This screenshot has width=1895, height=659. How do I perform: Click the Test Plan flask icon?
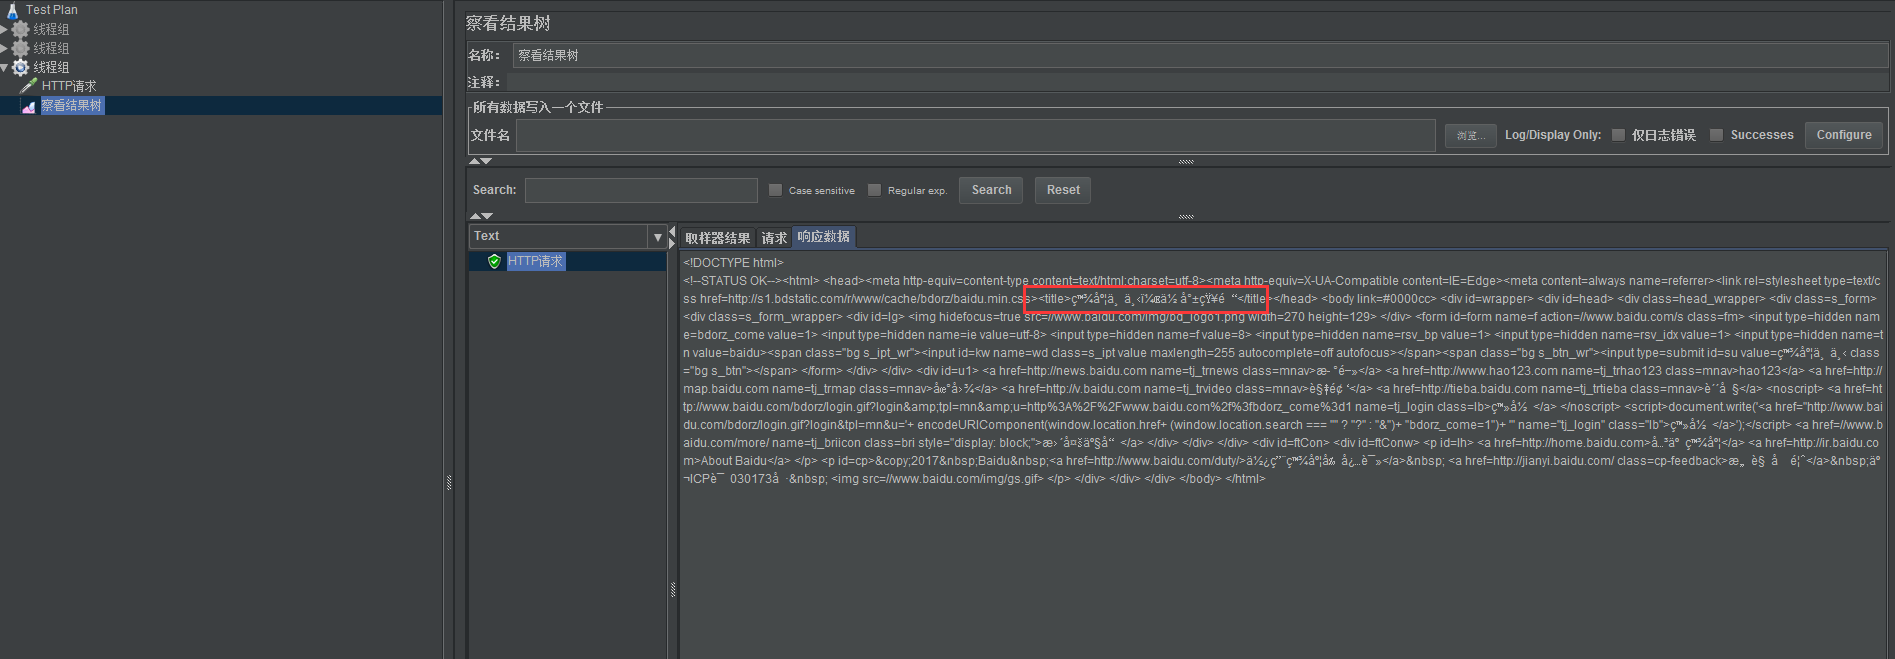pos(13,10)
